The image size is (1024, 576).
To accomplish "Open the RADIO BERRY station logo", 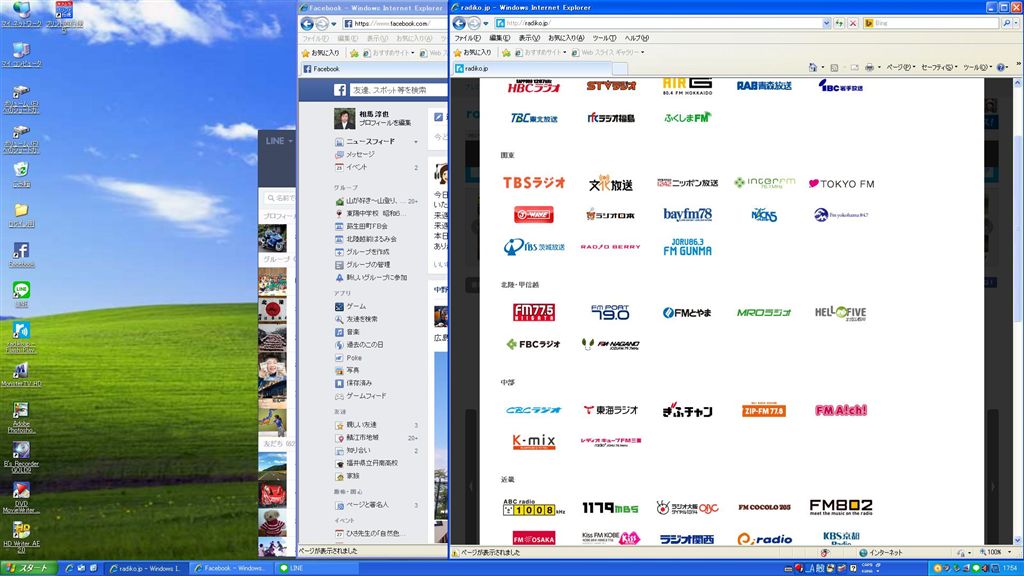I will tap(611, 247).
